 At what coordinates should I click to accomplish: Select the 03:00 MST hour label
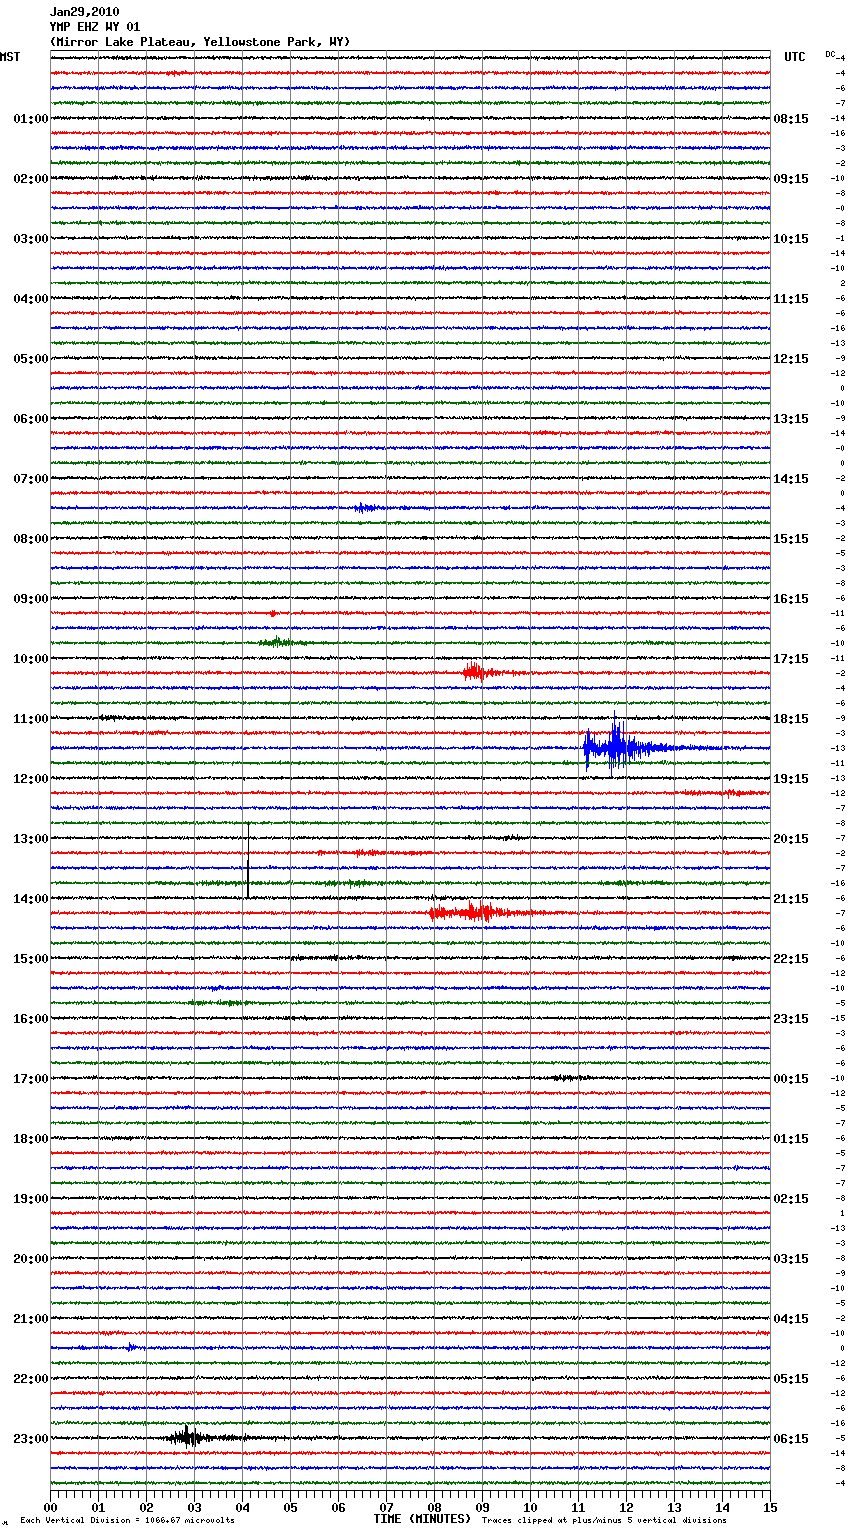(x=31, y=239)
